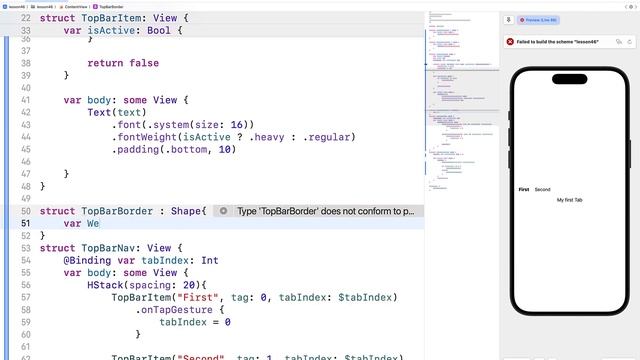Tap the Second tab in phone preview
Screen dimensions: 640x360
tap(542, 189)
